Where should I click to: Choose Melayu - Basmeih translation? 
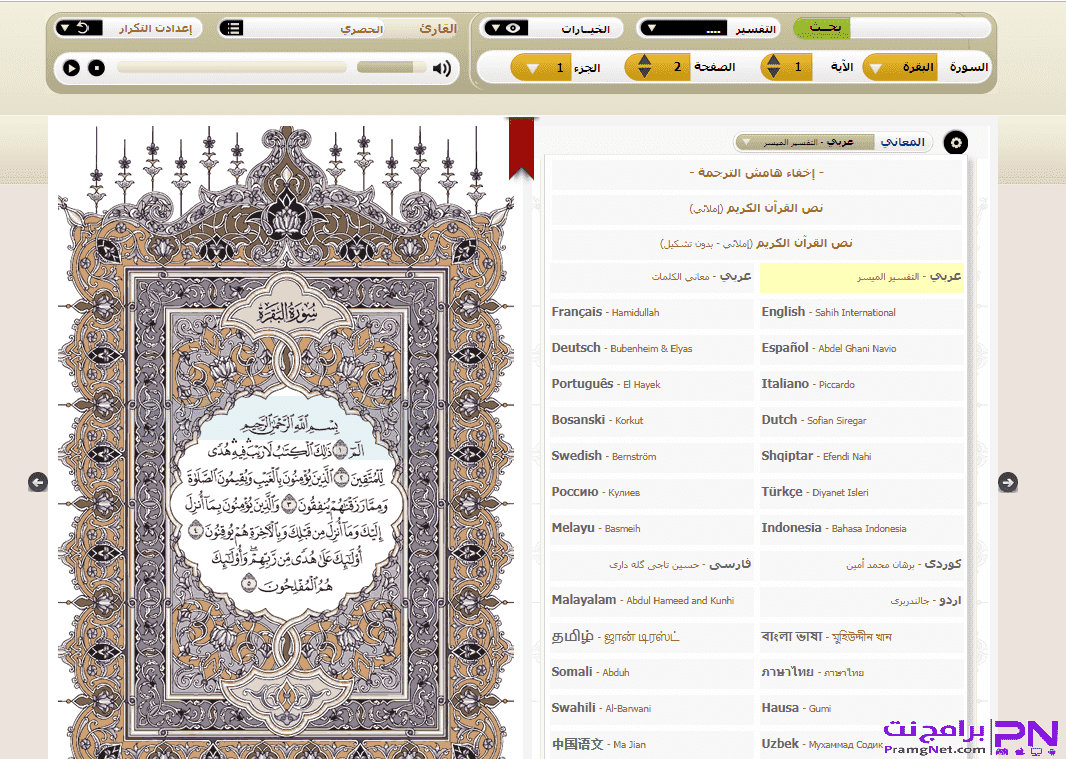[x=651, y=529]
